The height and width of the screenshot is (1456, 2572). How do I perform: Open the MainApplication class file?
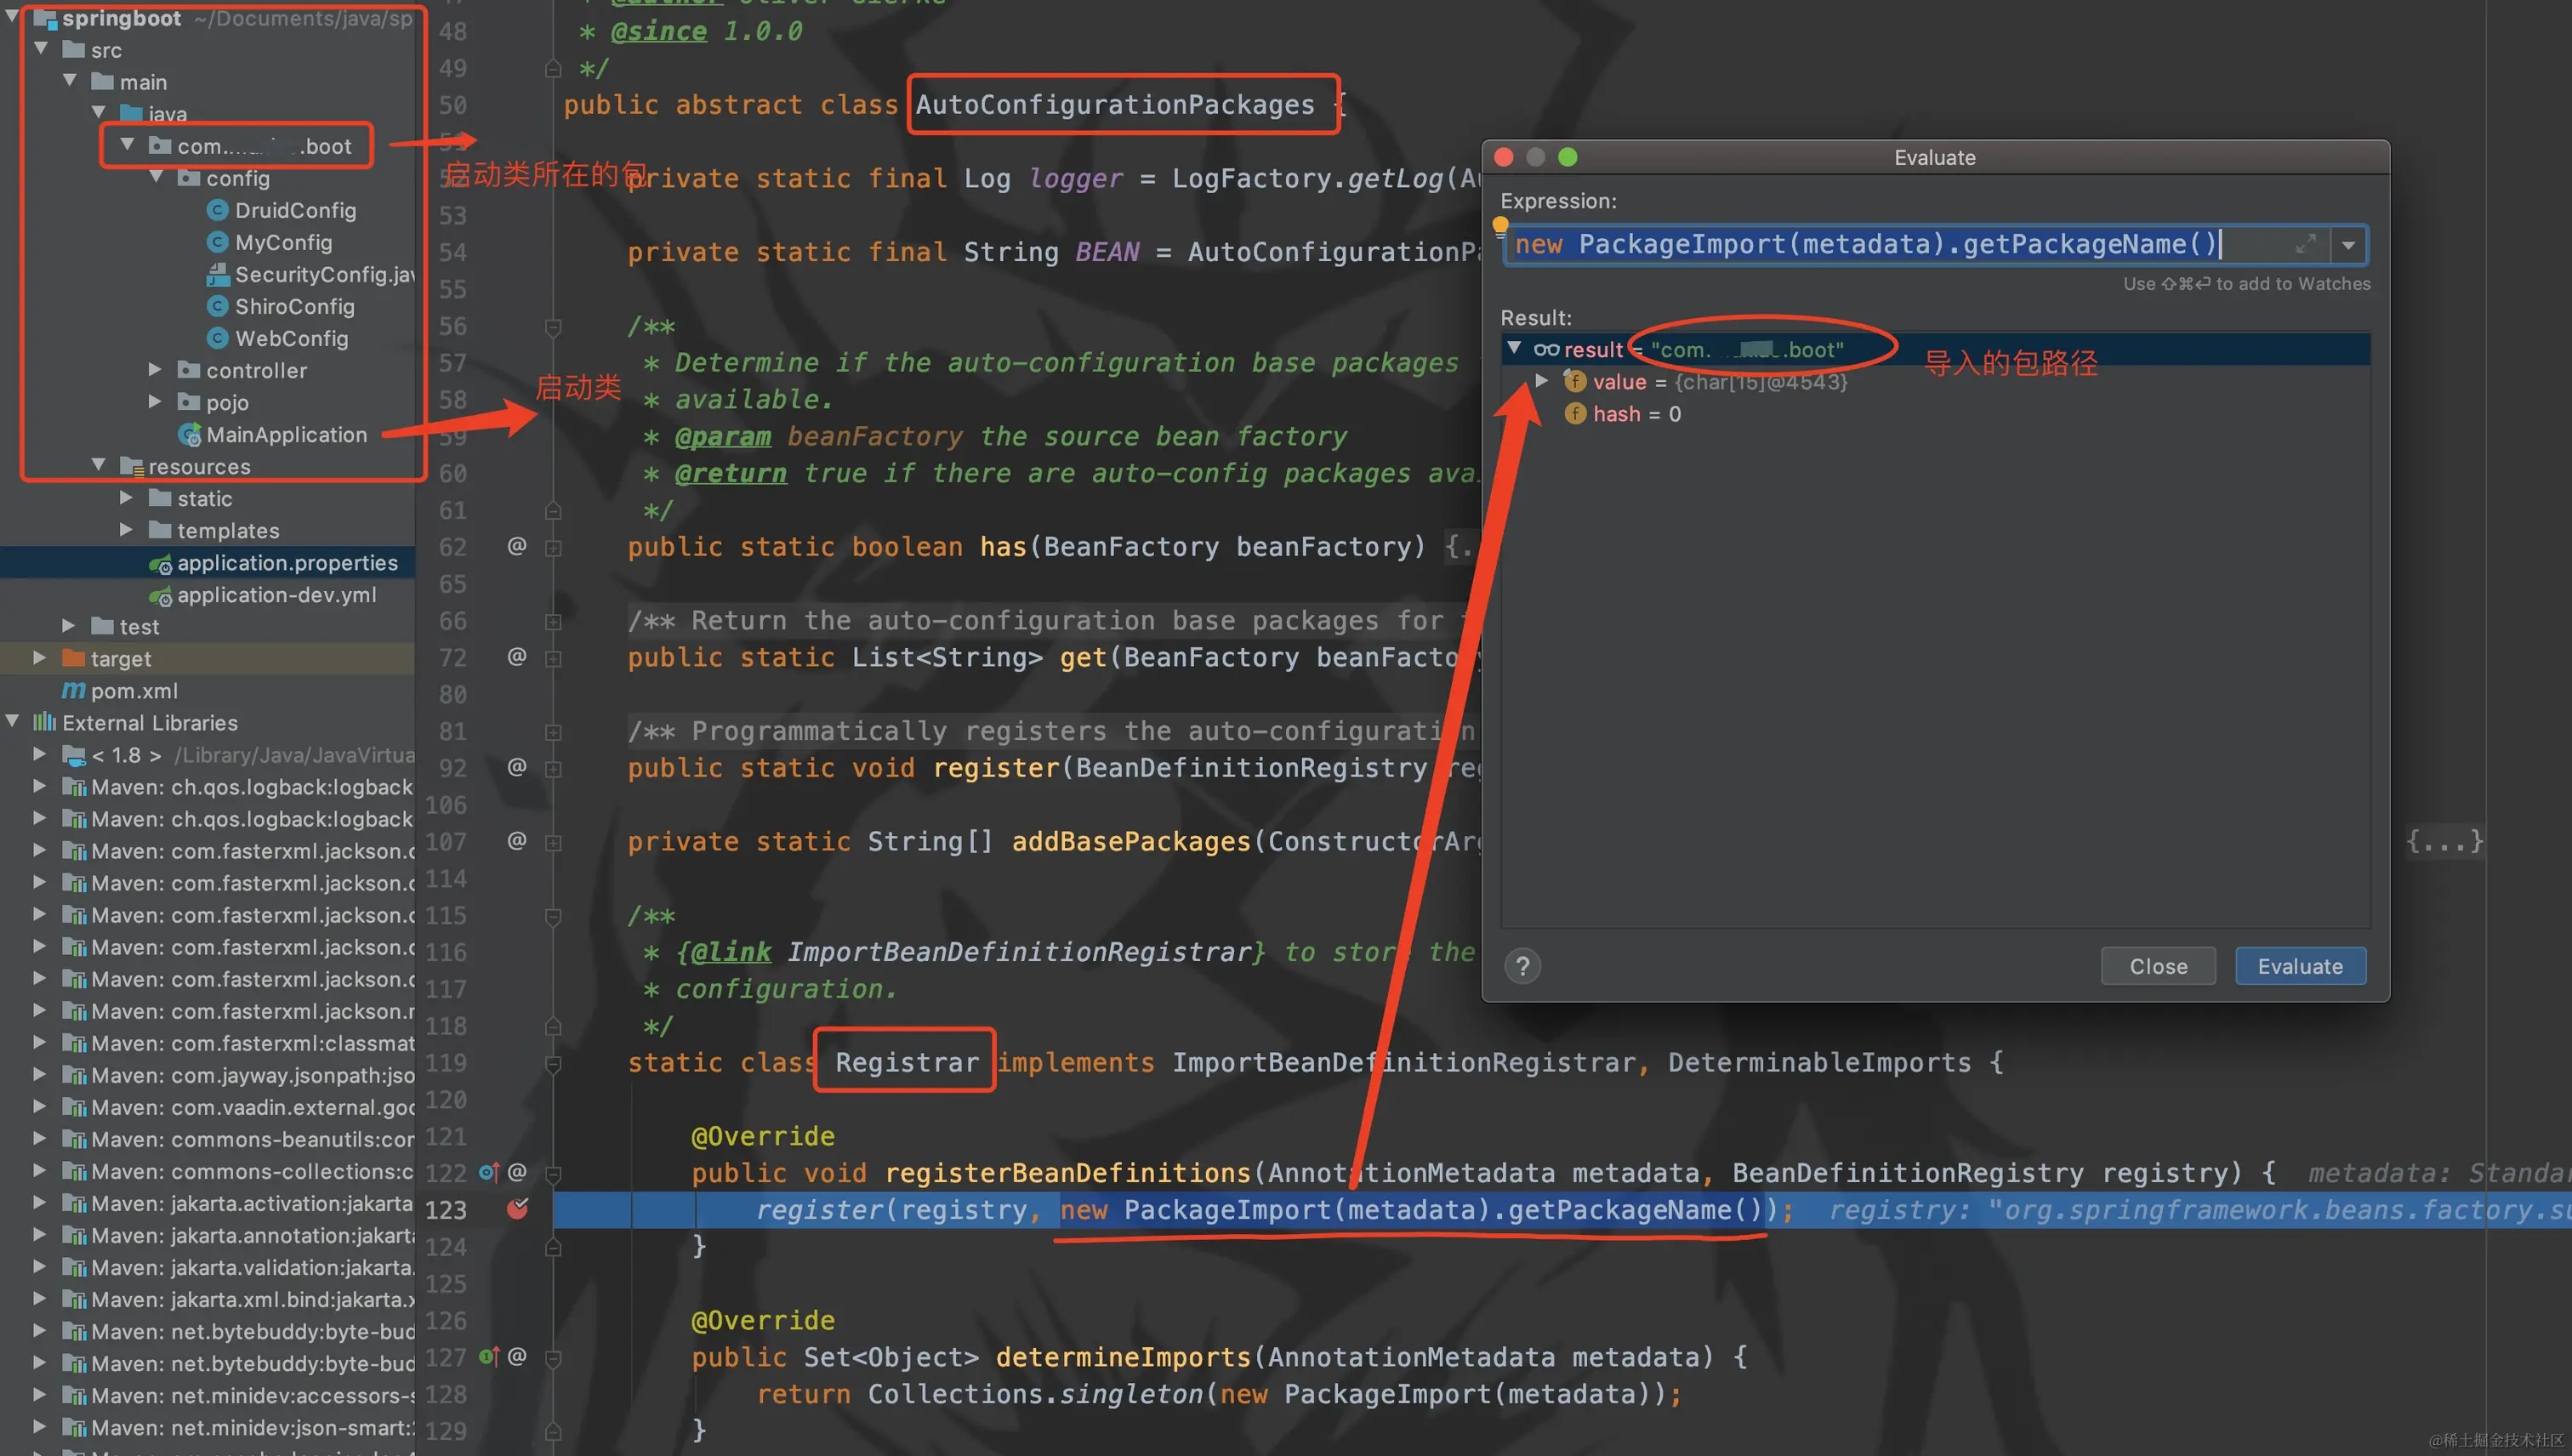[286, 434]
